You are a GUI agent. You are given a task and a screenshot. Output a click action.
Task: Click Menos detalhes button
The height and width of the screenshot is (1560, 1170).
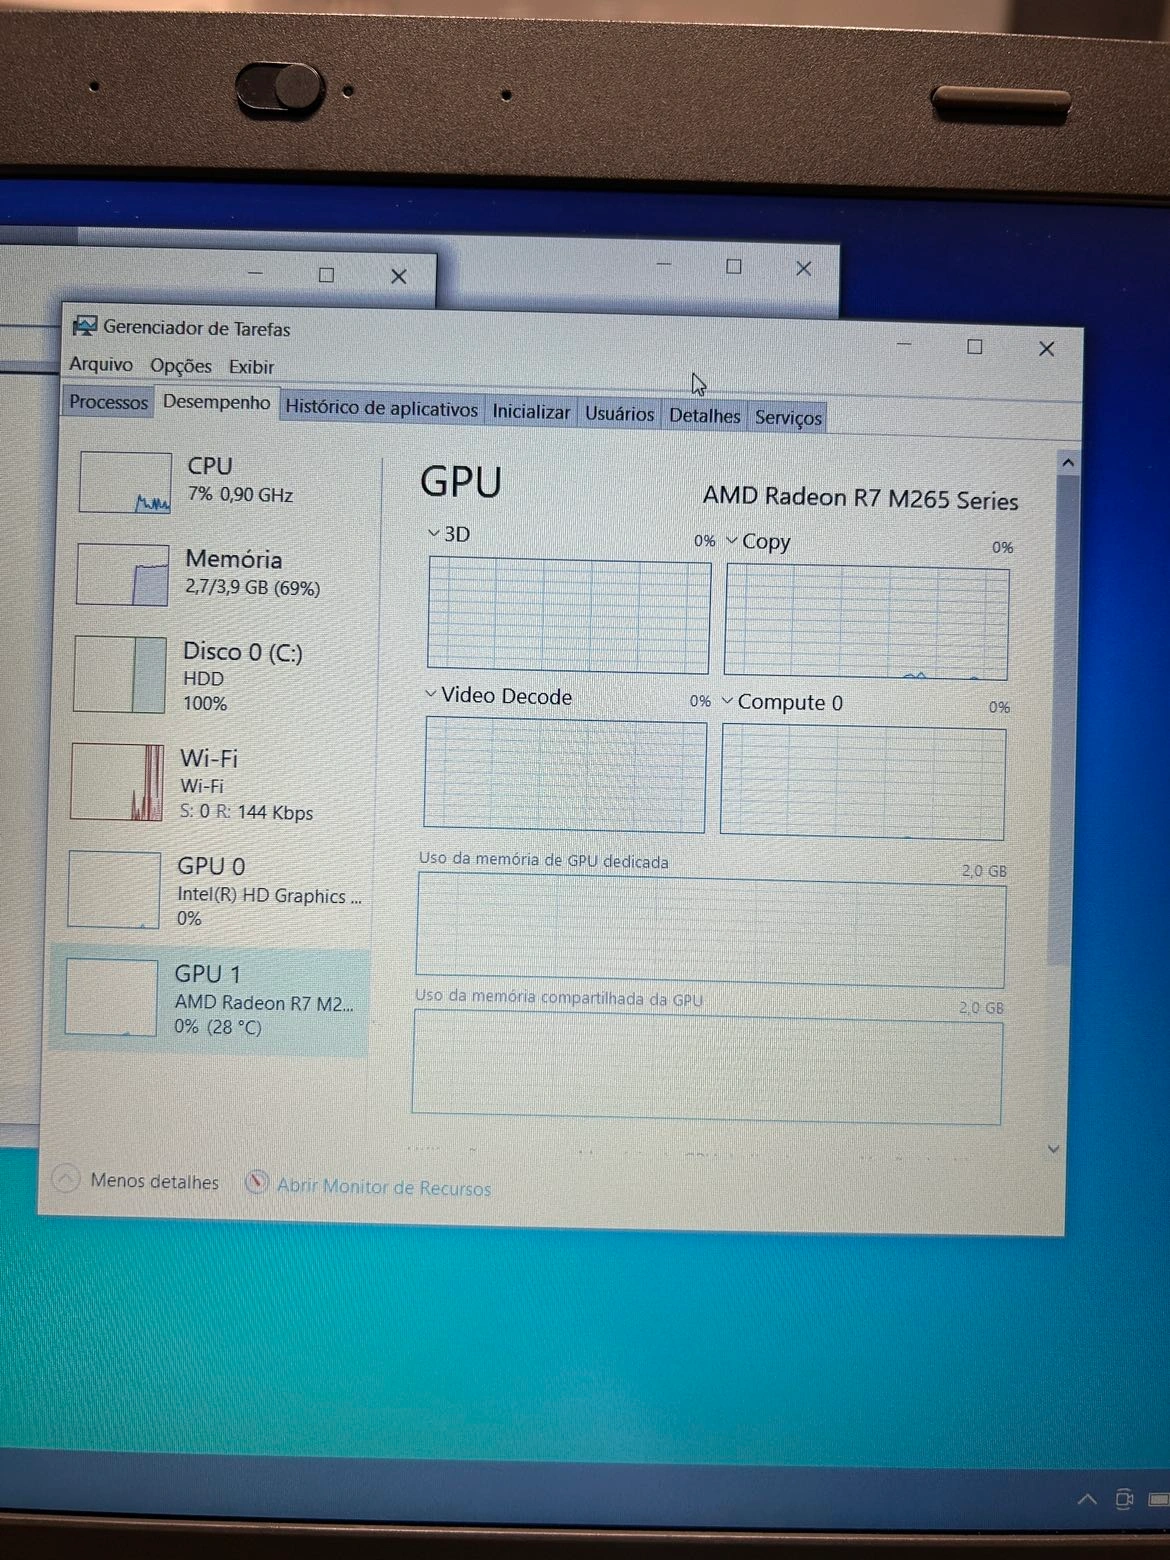(x=154, y=1181)
